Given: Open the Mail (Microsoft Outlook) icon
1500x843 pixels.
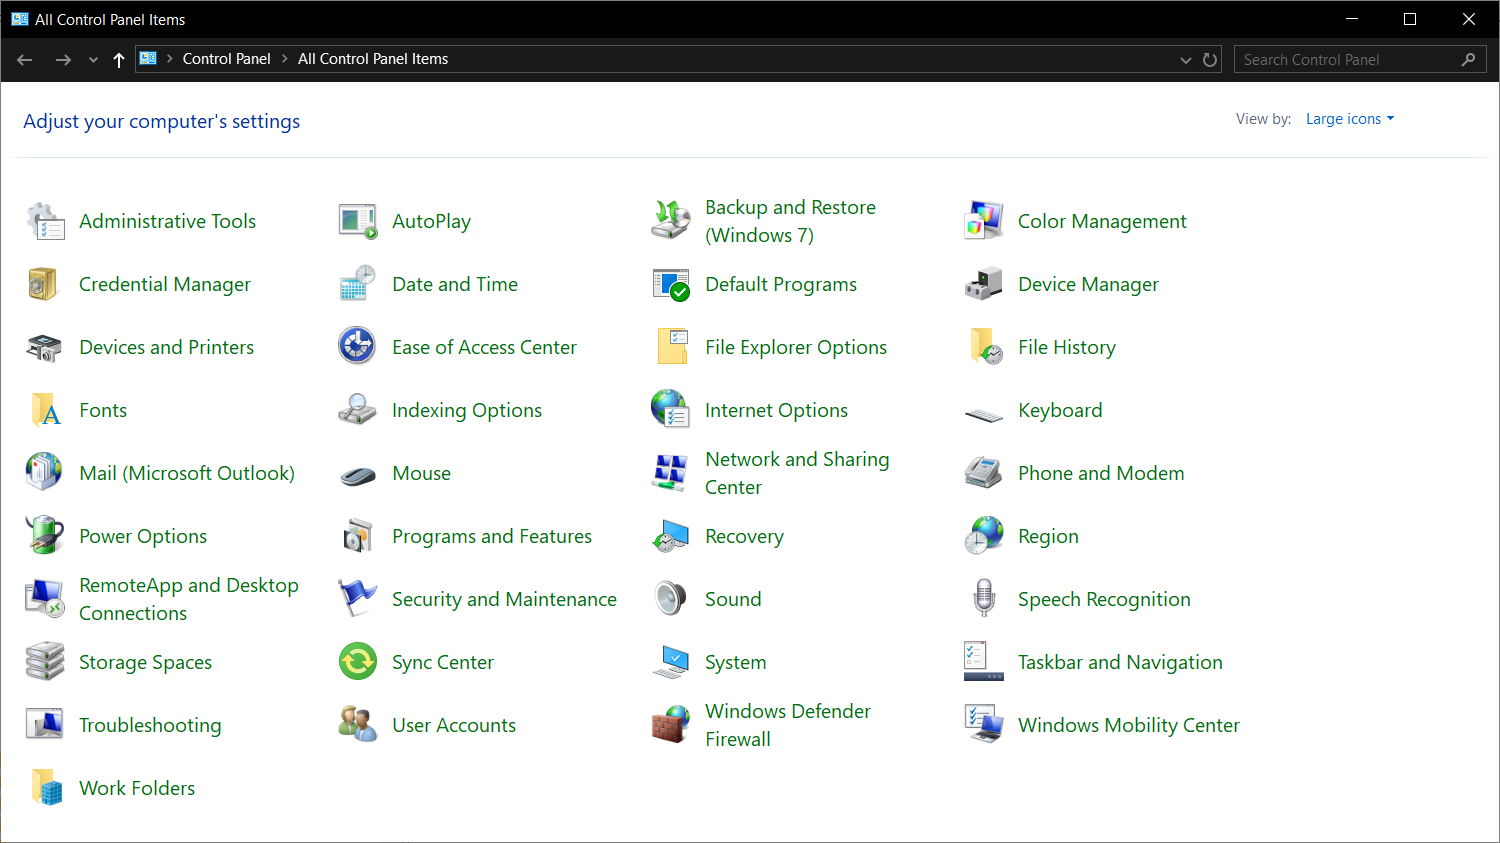Looking at the screenshot, I should (x=45, y=473).
